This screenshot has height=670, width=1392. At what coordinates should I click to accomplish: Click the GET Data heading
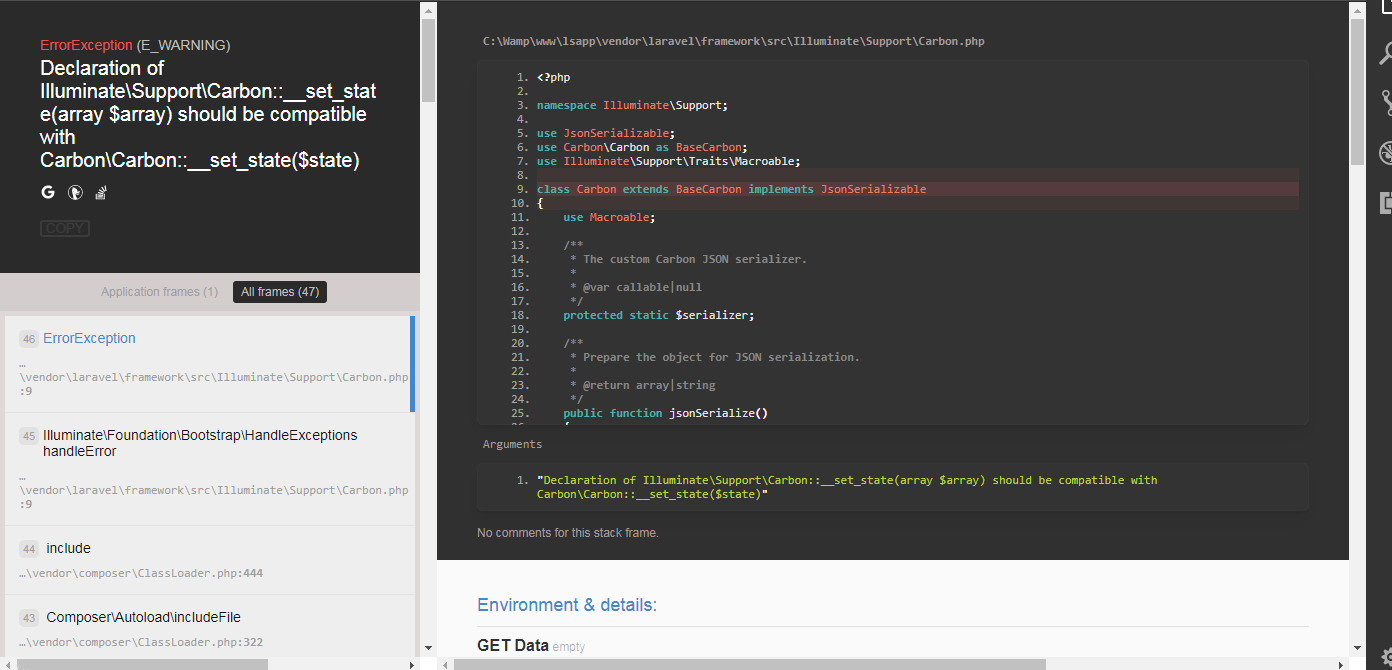(x=513, y=646)
